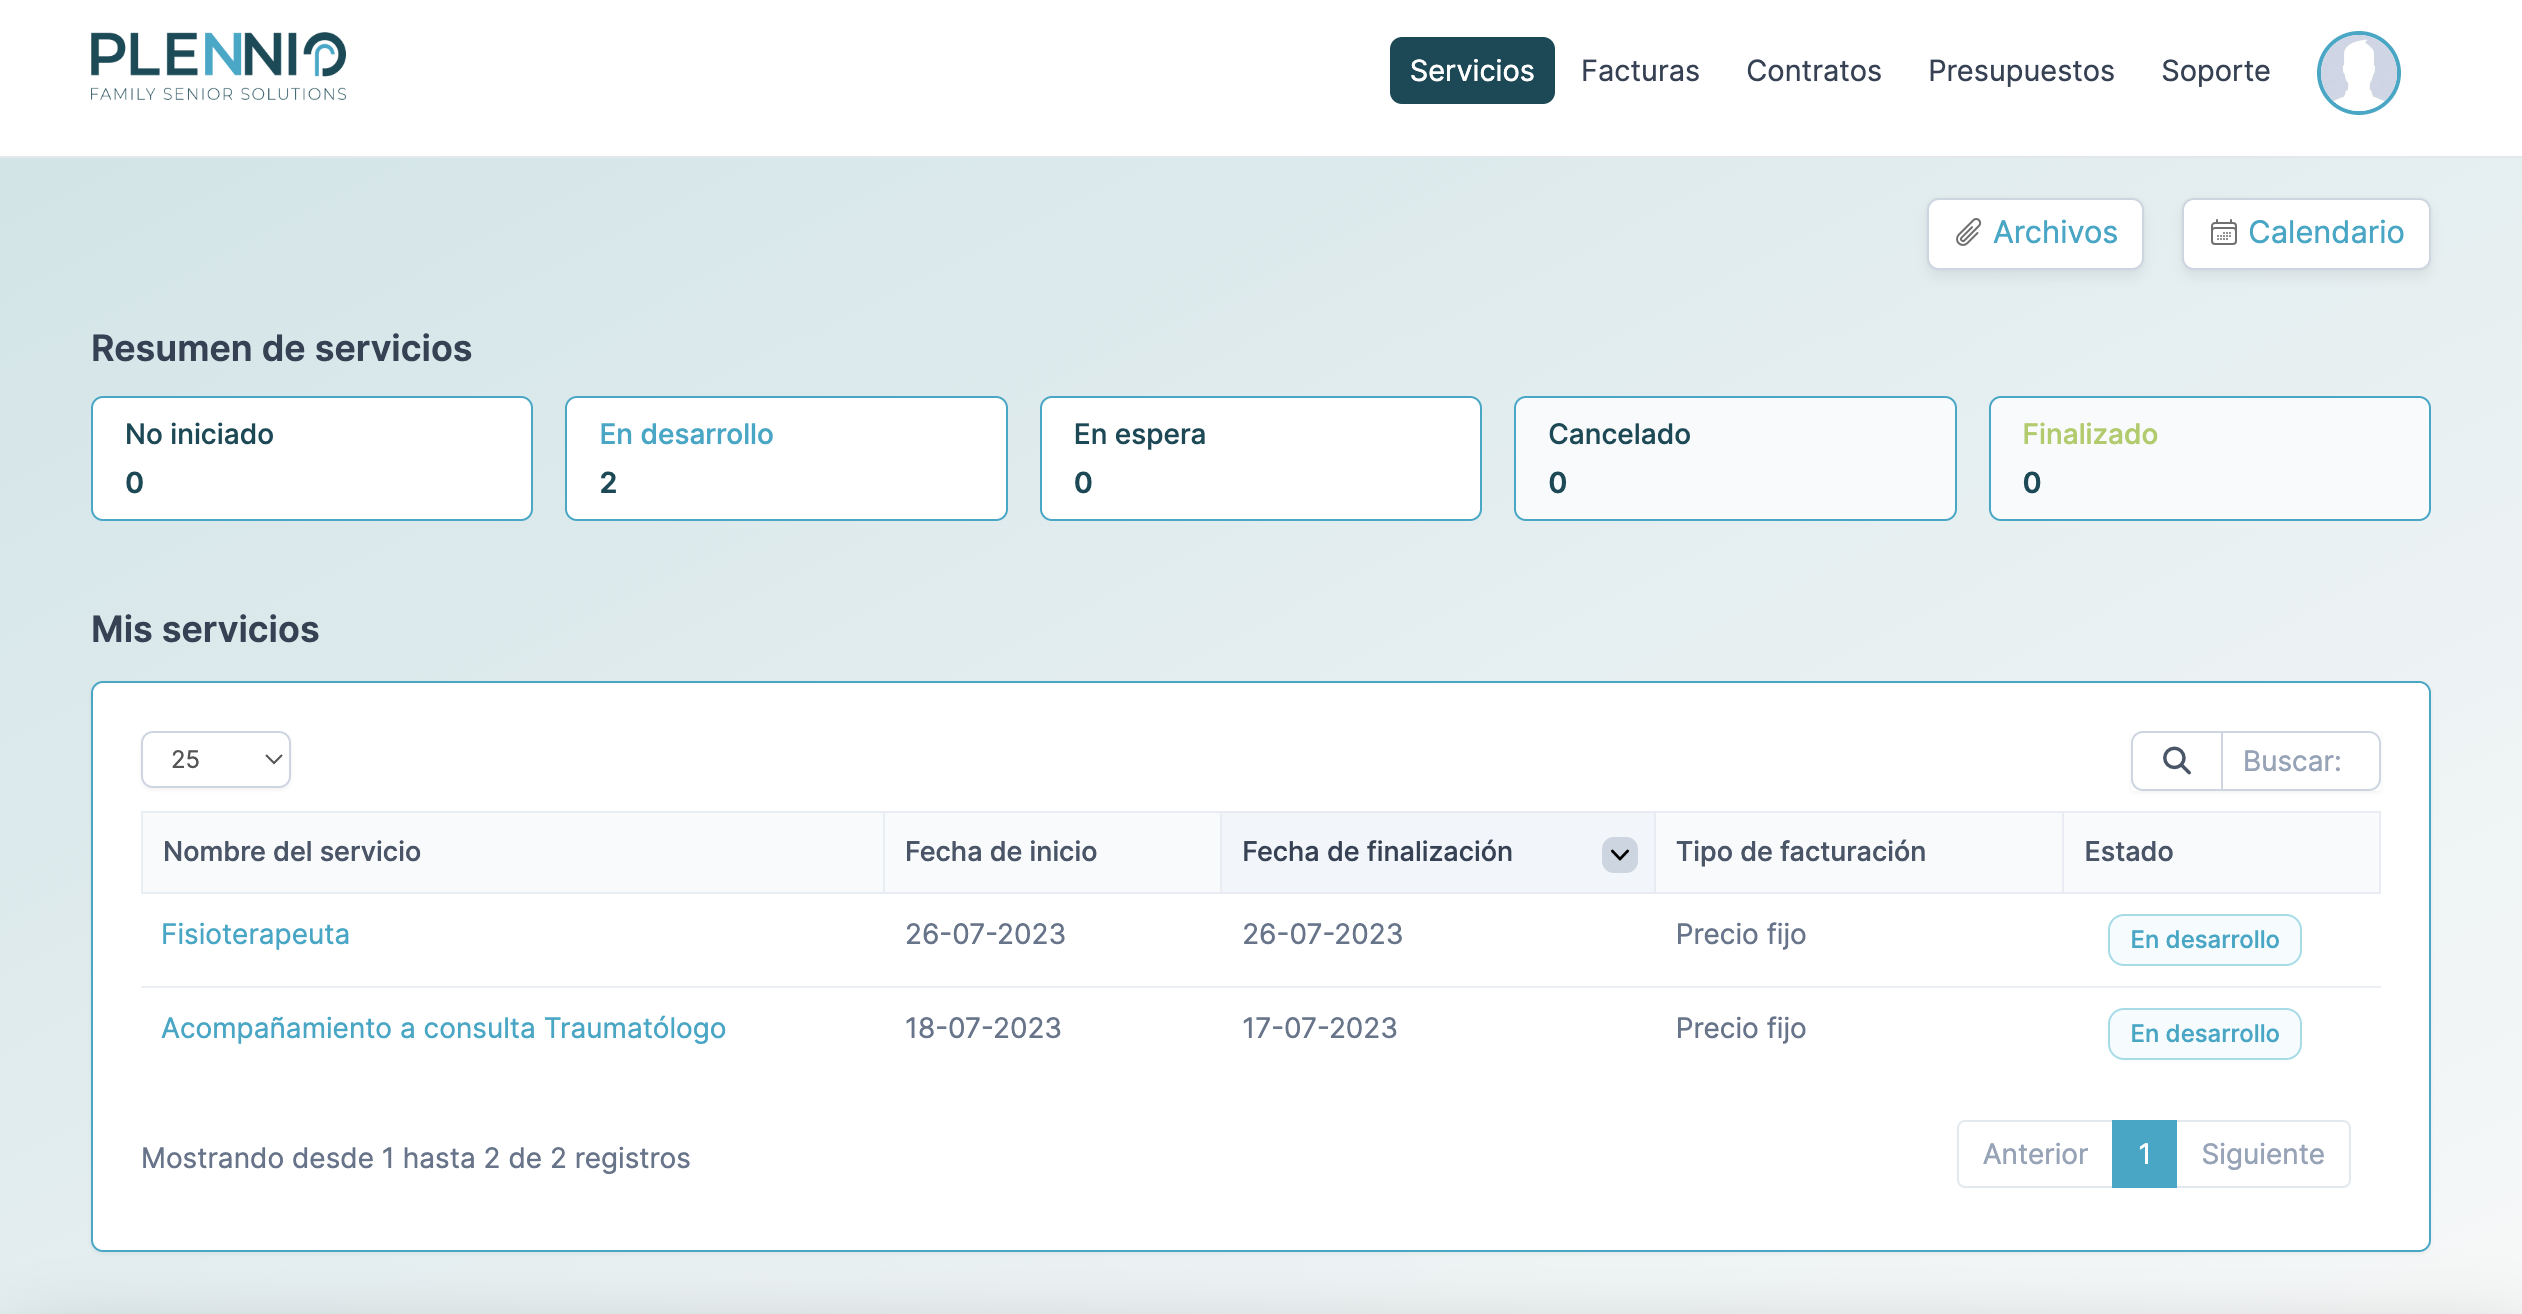The image size is (2522, 1314).
Task: Open Acompañamiento a consulta Traumatólogo link
Action: (x=443, y=1028)
